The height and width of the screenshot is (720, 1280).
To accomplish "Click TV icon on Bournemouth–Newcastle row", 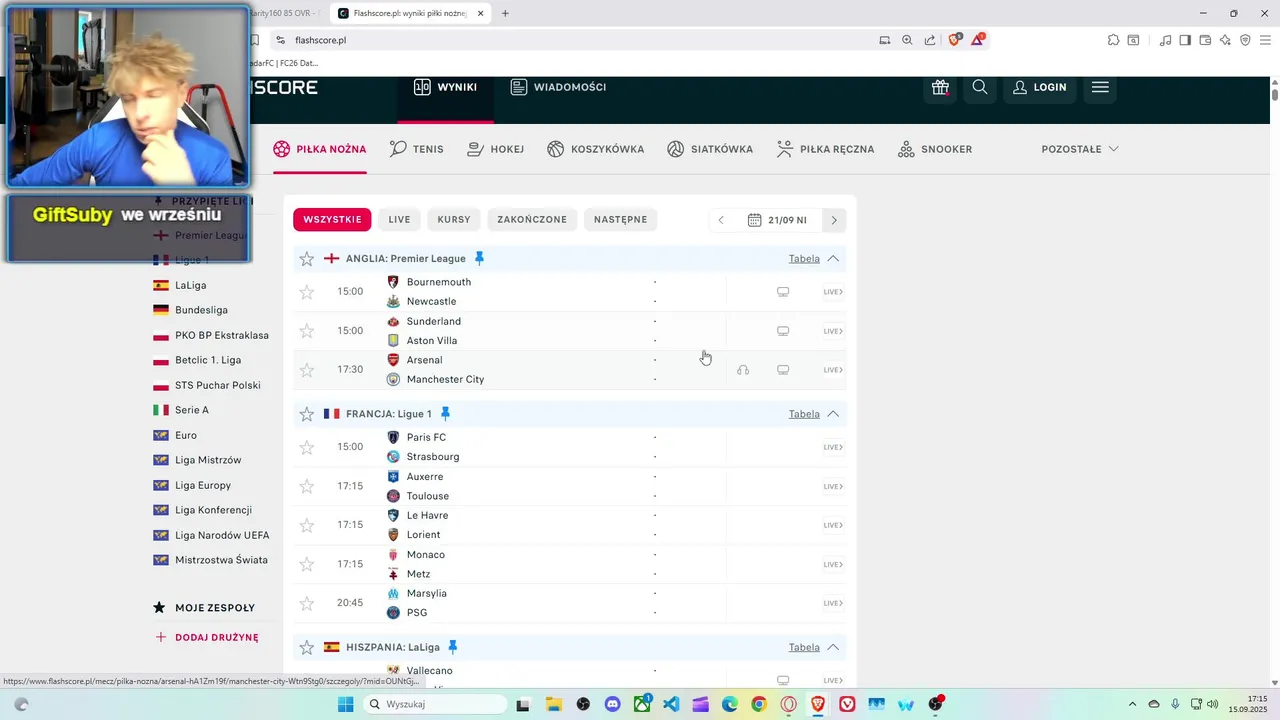I will pos(783,292).
